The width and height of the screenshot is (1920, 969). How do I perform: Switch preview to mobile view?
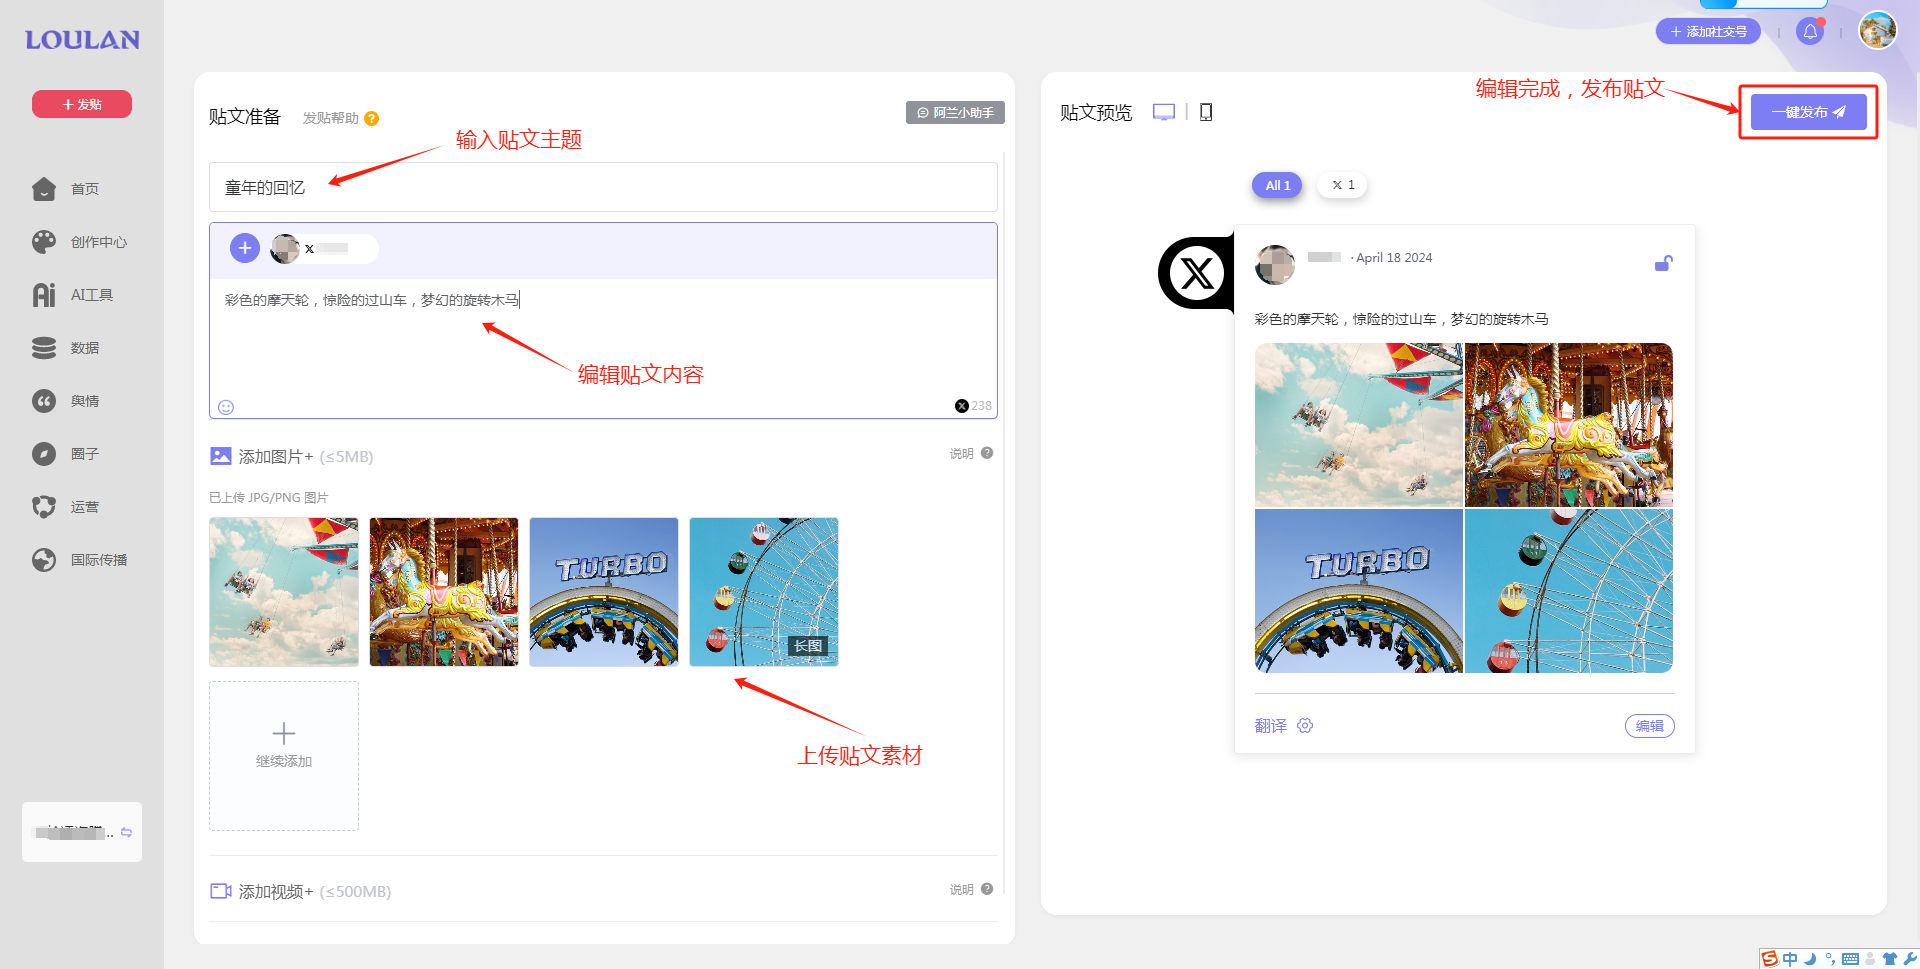click(1206, 112)
